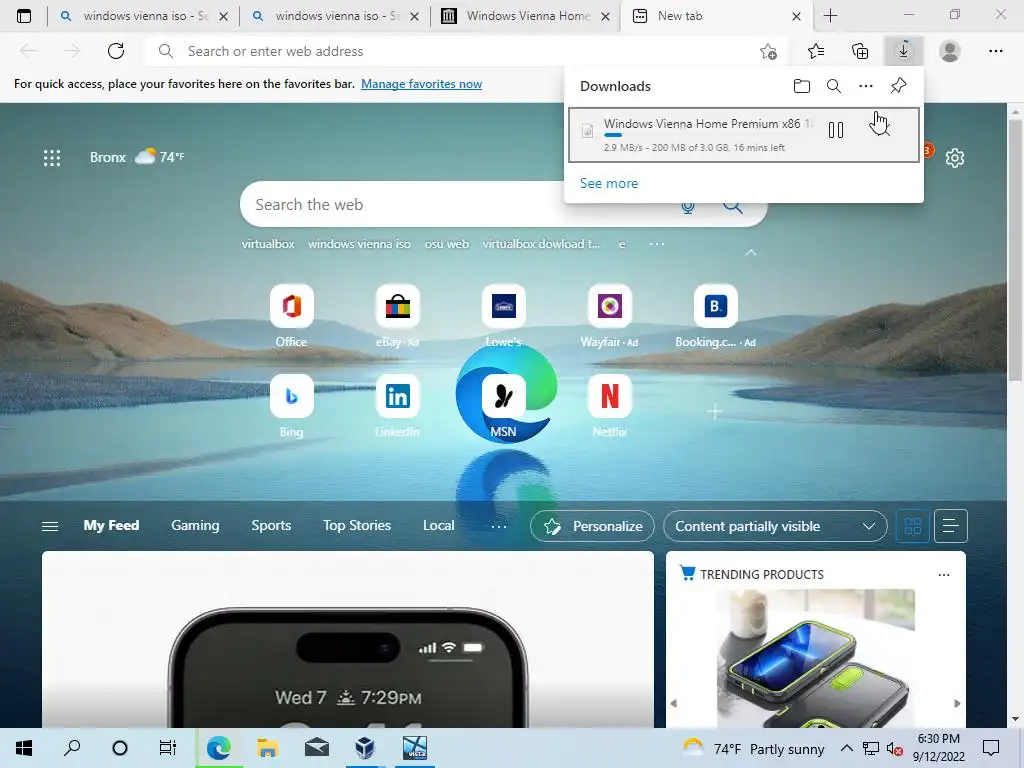Pause the Windows Vienna download
The height and width of the screenshot is (768, 1024).
tap(836, 130)
